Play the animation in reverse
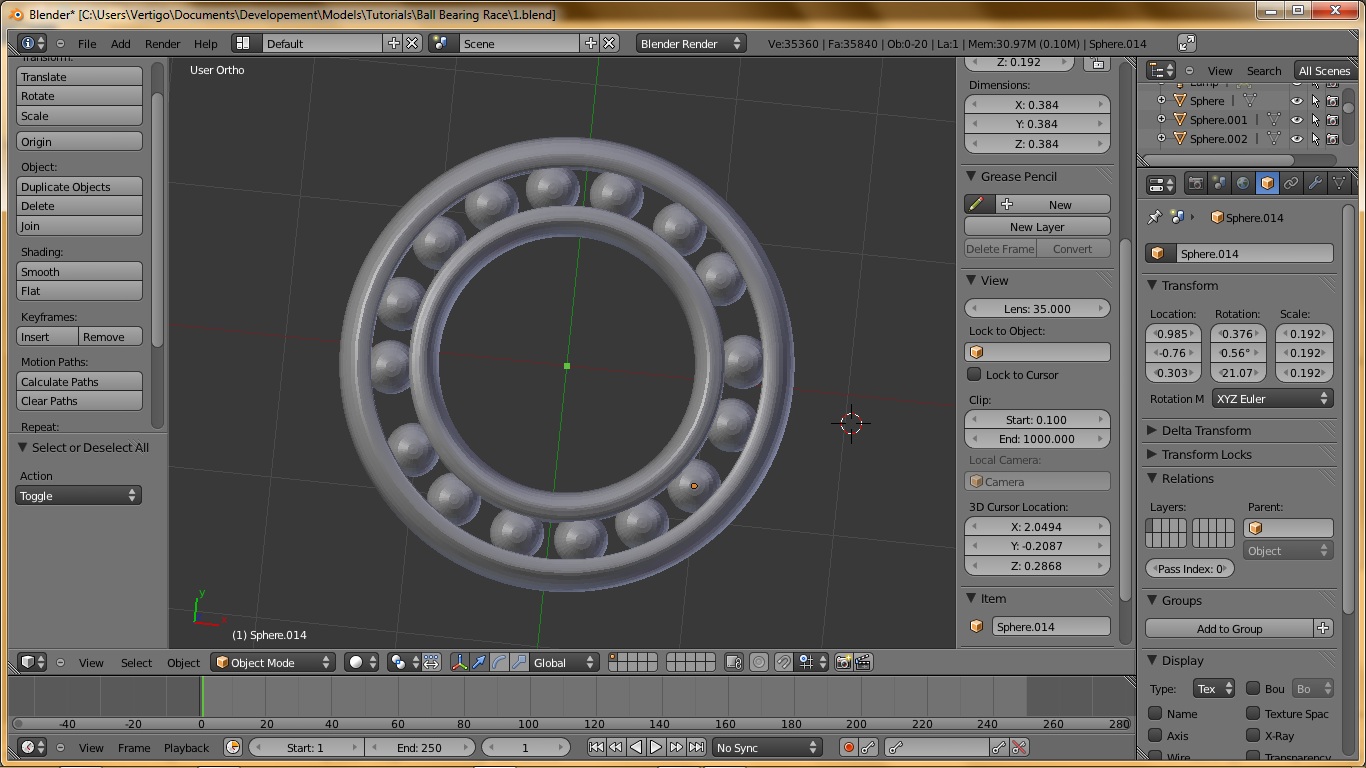The height and width of the screenshot is (768, 1366). point(636,747)
